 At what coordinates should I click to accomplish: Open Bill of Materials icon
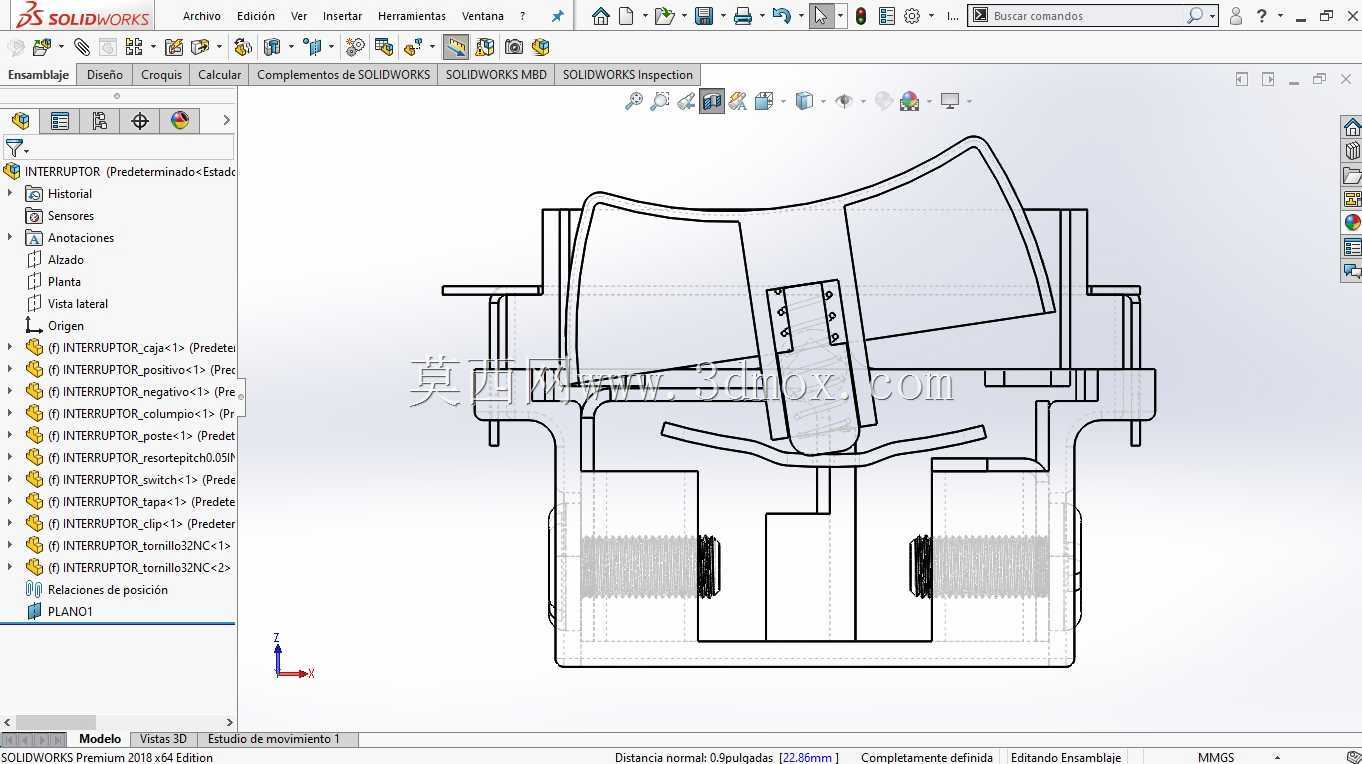pos(383,47)
